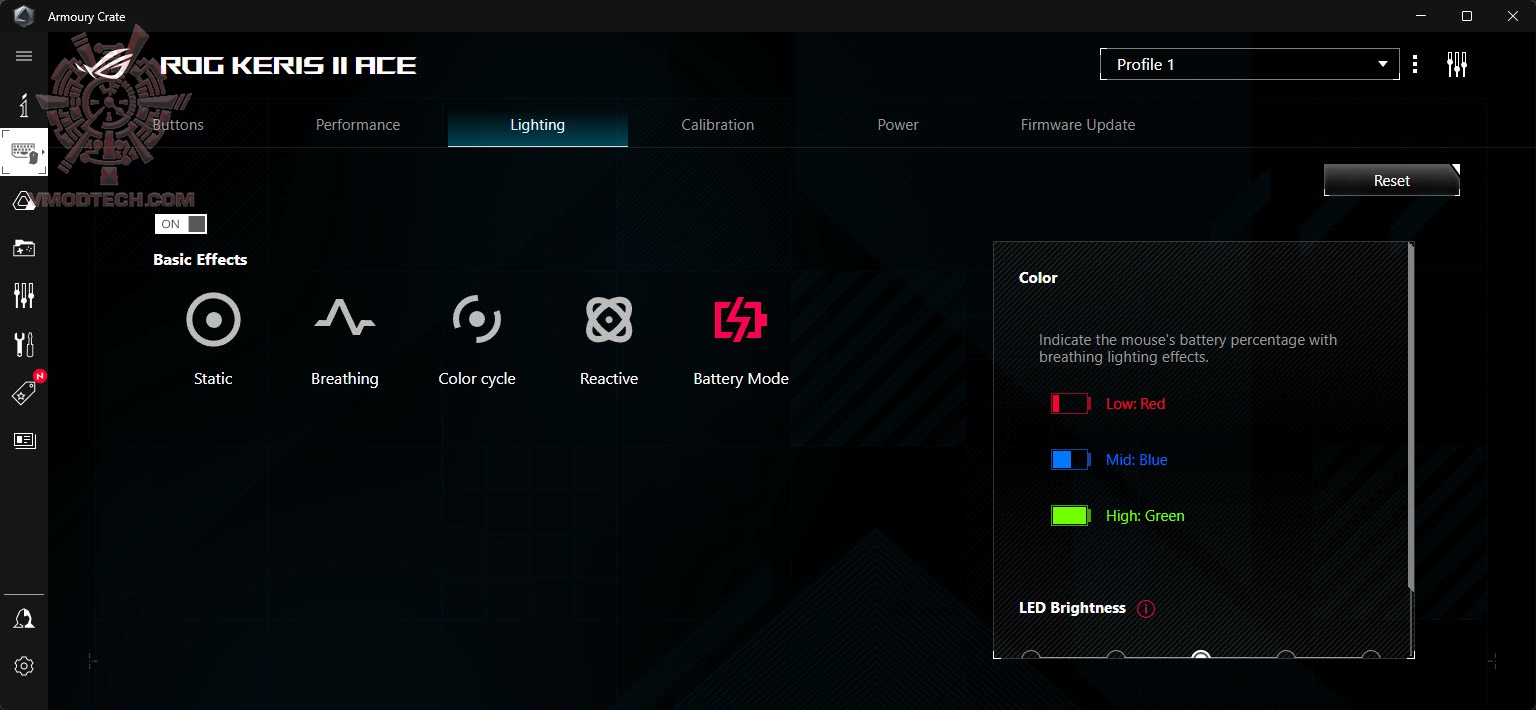
Task: Click the 'LED Brightness' heading
Action: coord(1072,608)
